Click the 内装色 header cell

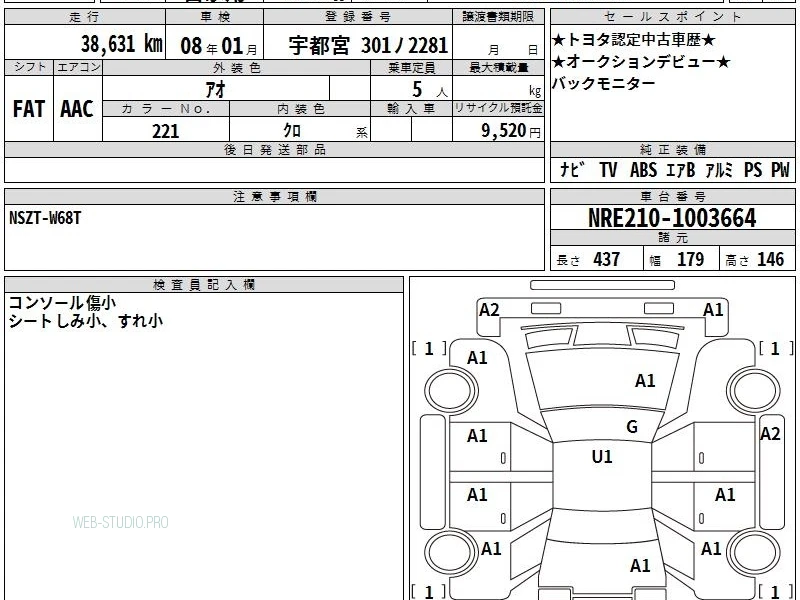pos(300,109)
